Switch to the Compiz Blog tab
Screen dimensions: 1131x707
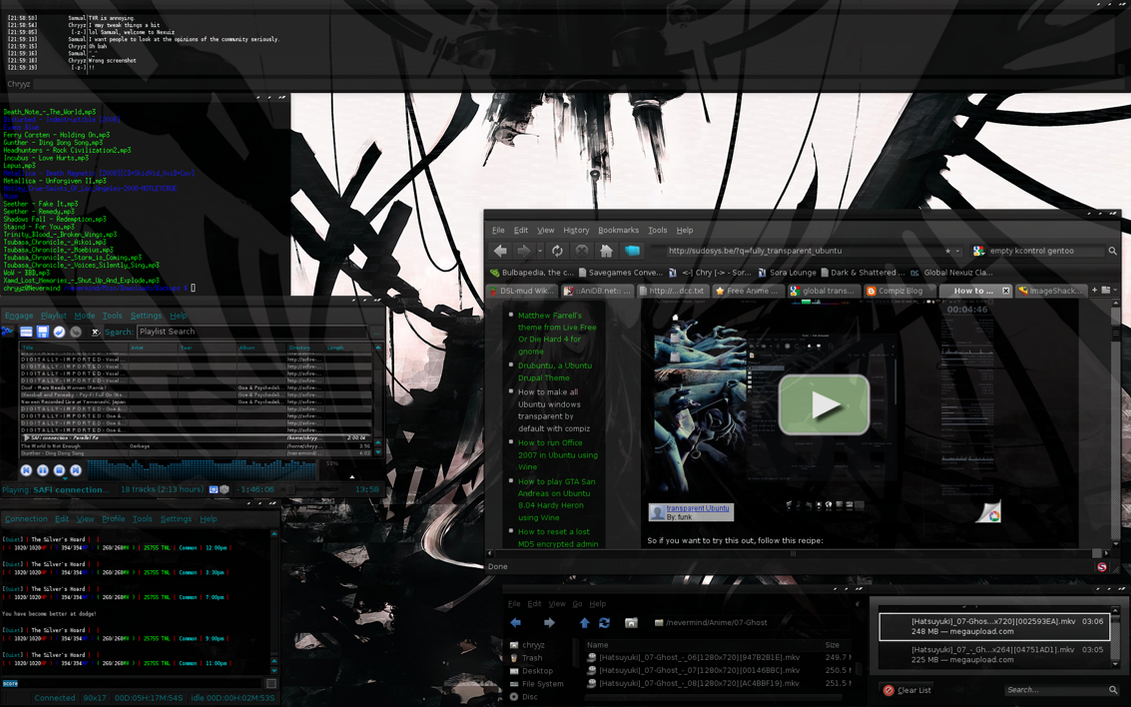point(899,291)
